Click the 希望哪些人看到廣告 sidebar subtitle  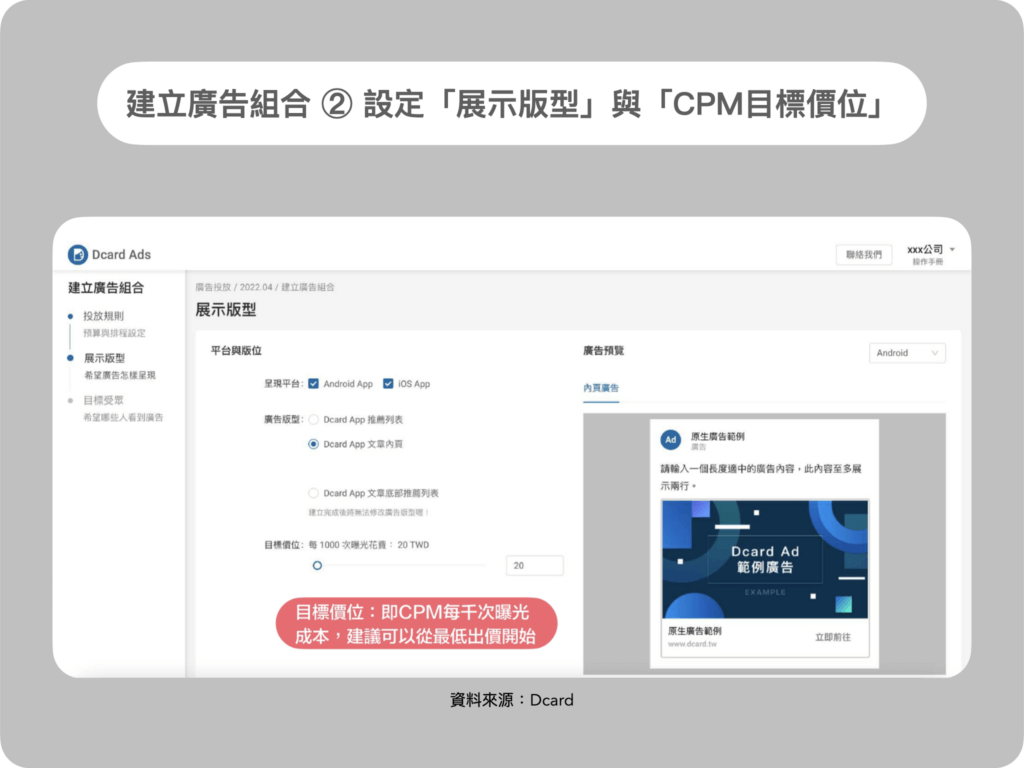click(x=123, y=417)
